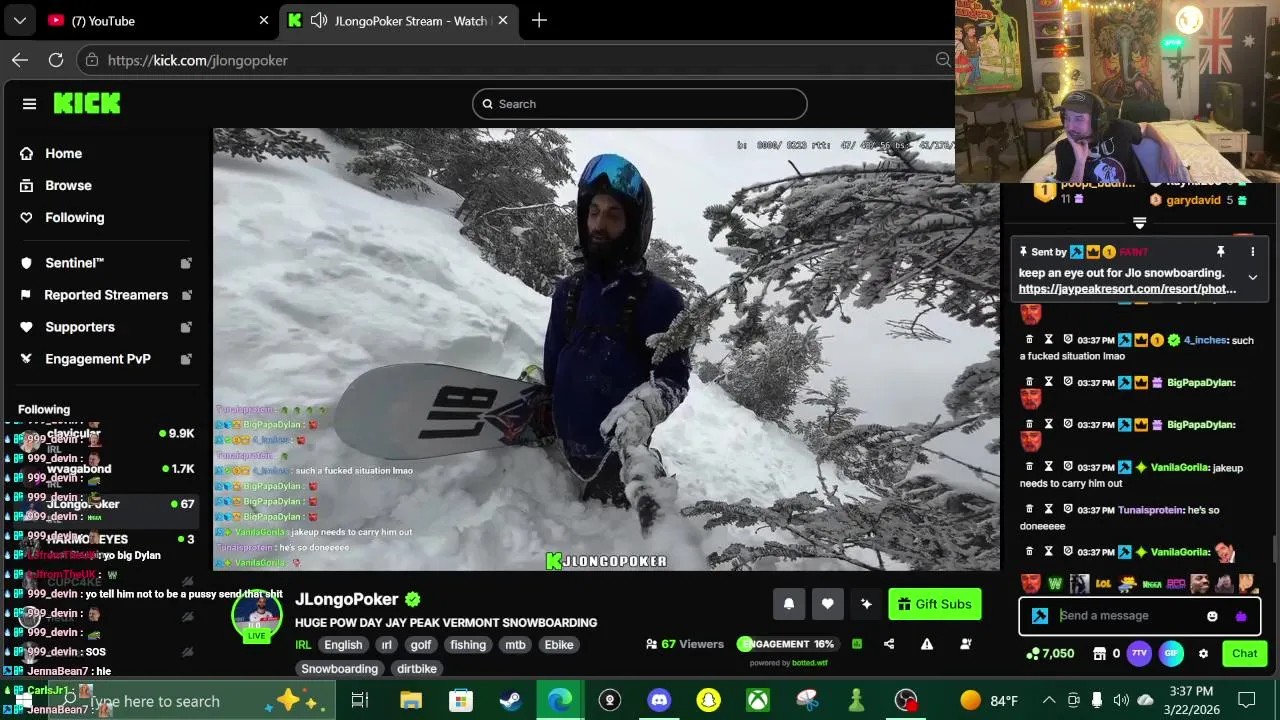The height and width of the screenshot is (720, 1280).
Task: Timeout Tunaisprotein via hourglass icon
Action: pyautogui.click(x=1048, y=510)
